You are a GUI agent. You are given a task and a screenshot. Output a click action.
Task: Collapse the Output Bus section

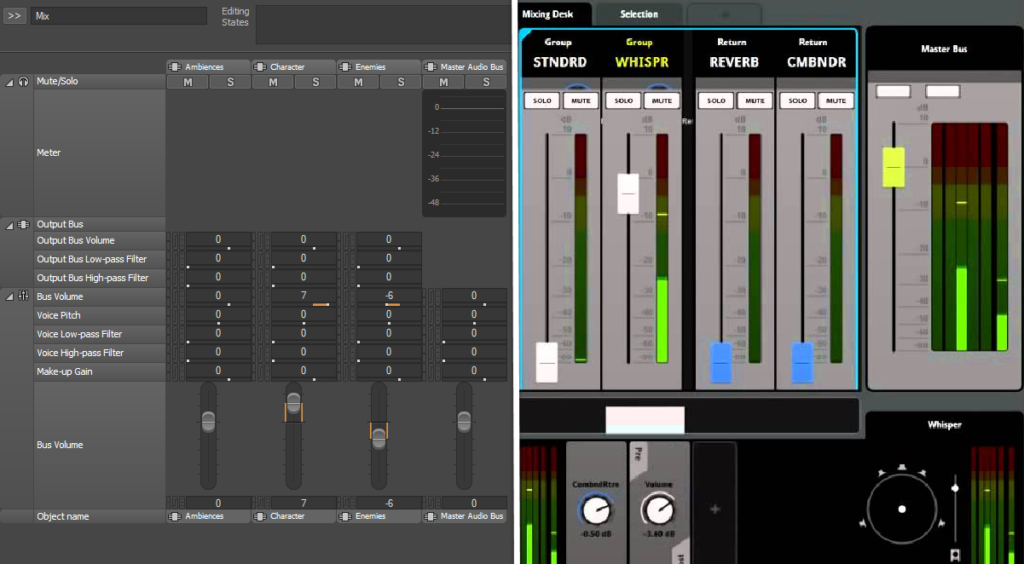(x=10, y=225)
